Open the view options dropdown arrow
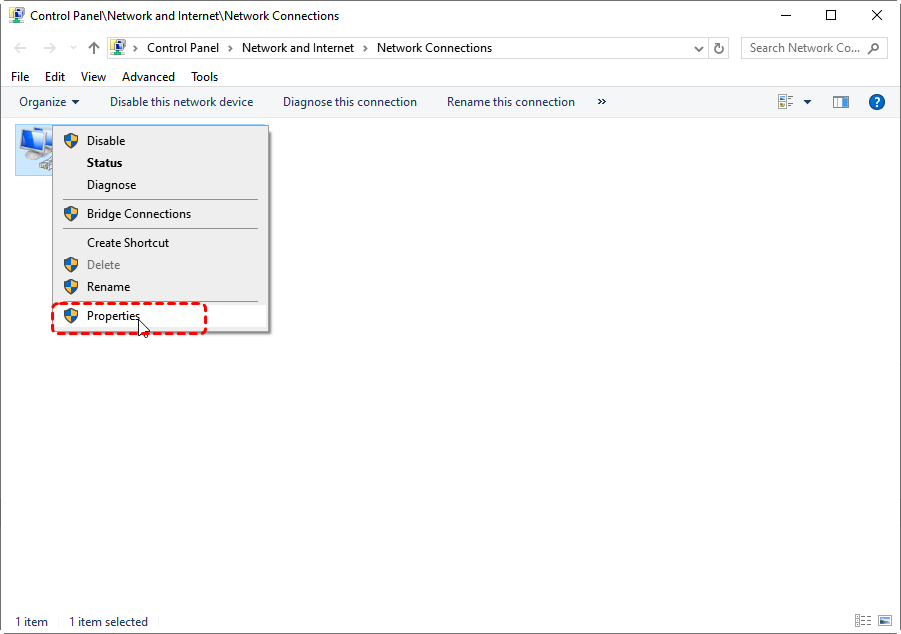 tap(808, 102)
